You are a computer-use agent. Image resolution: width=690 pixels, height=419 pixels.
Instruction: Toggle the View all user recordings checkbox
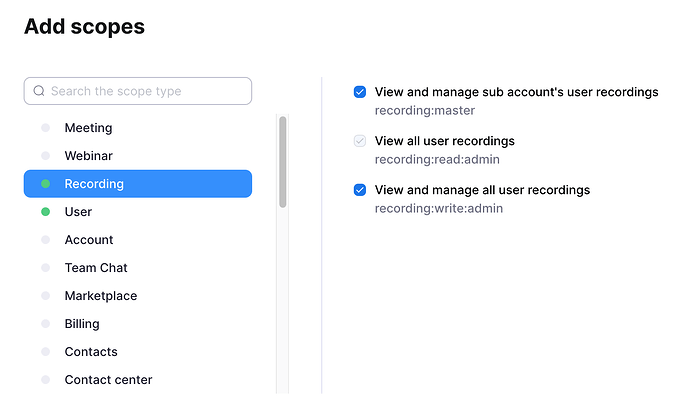360,141
